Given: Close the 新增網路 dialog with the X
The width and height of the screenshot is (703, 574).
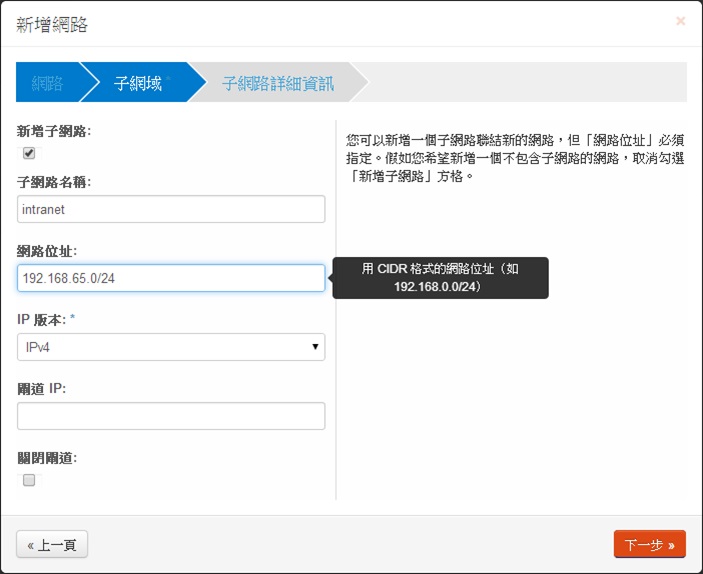Looking at the screenshot, I should pyautogui.click(x=681, y=21).
